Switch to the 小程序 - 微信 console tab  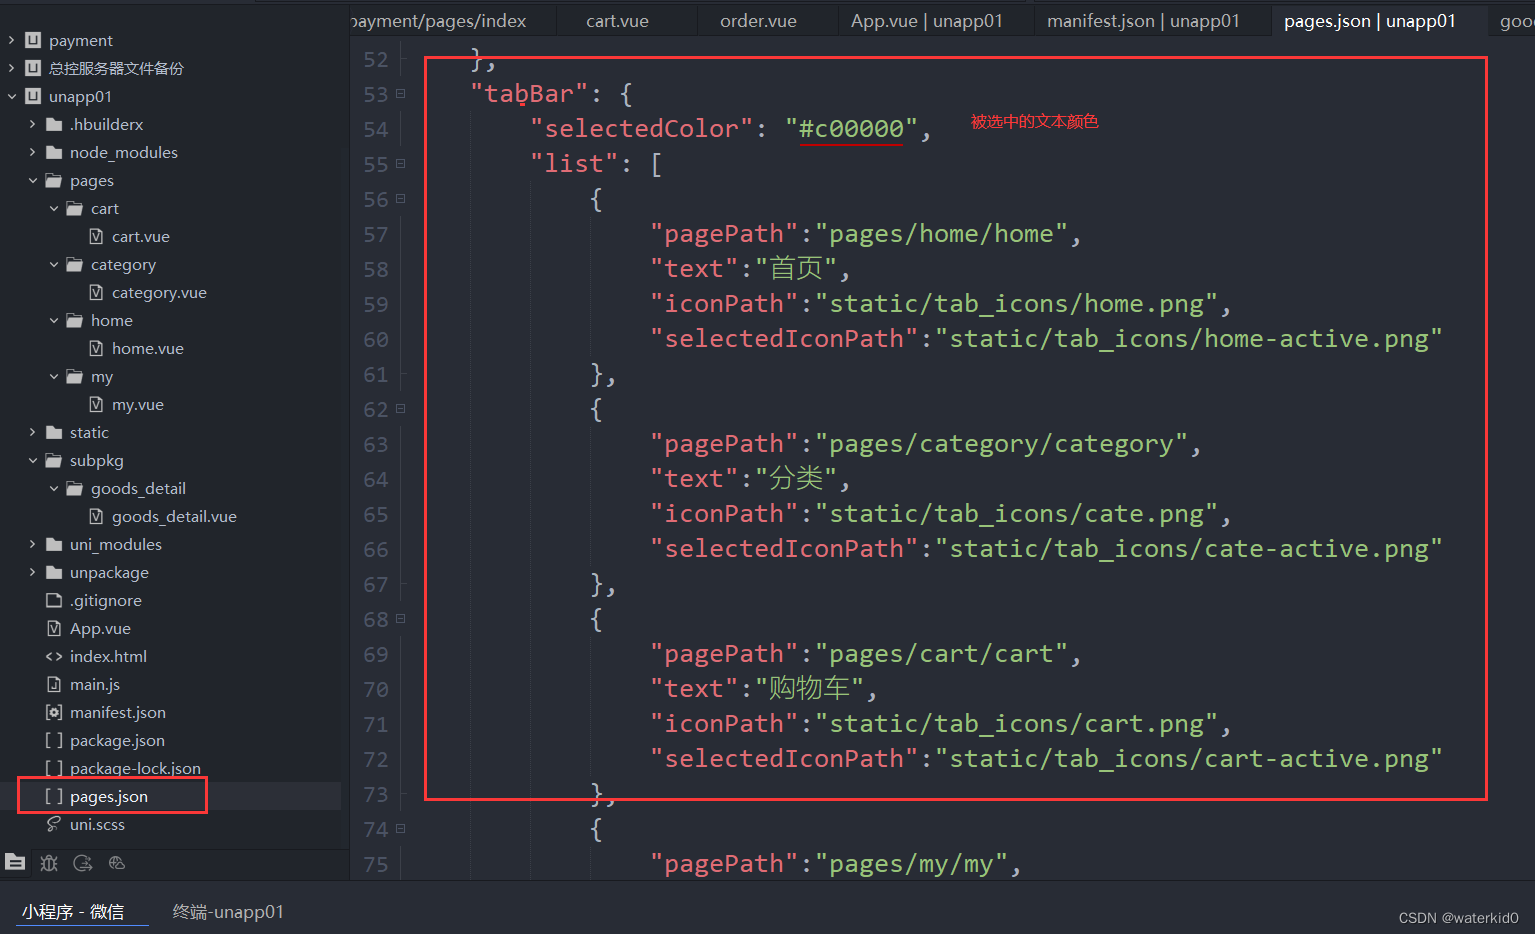click(73, 912)
